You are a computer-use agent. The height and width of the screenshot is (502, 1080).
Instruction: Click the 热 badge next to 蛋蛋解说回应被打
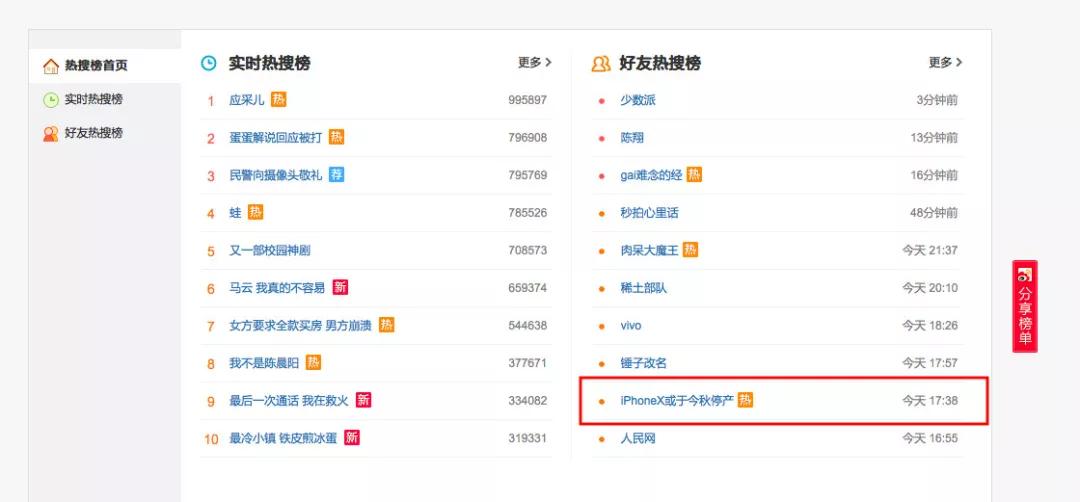click(x=336, y=137)
